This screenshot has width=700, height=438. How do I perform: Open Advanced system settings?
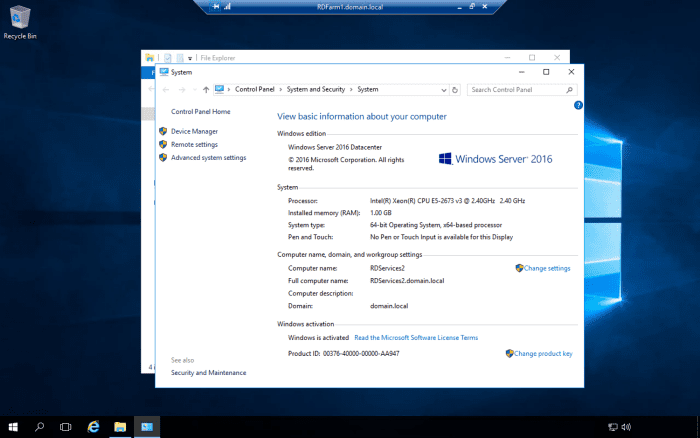(208, 157)
